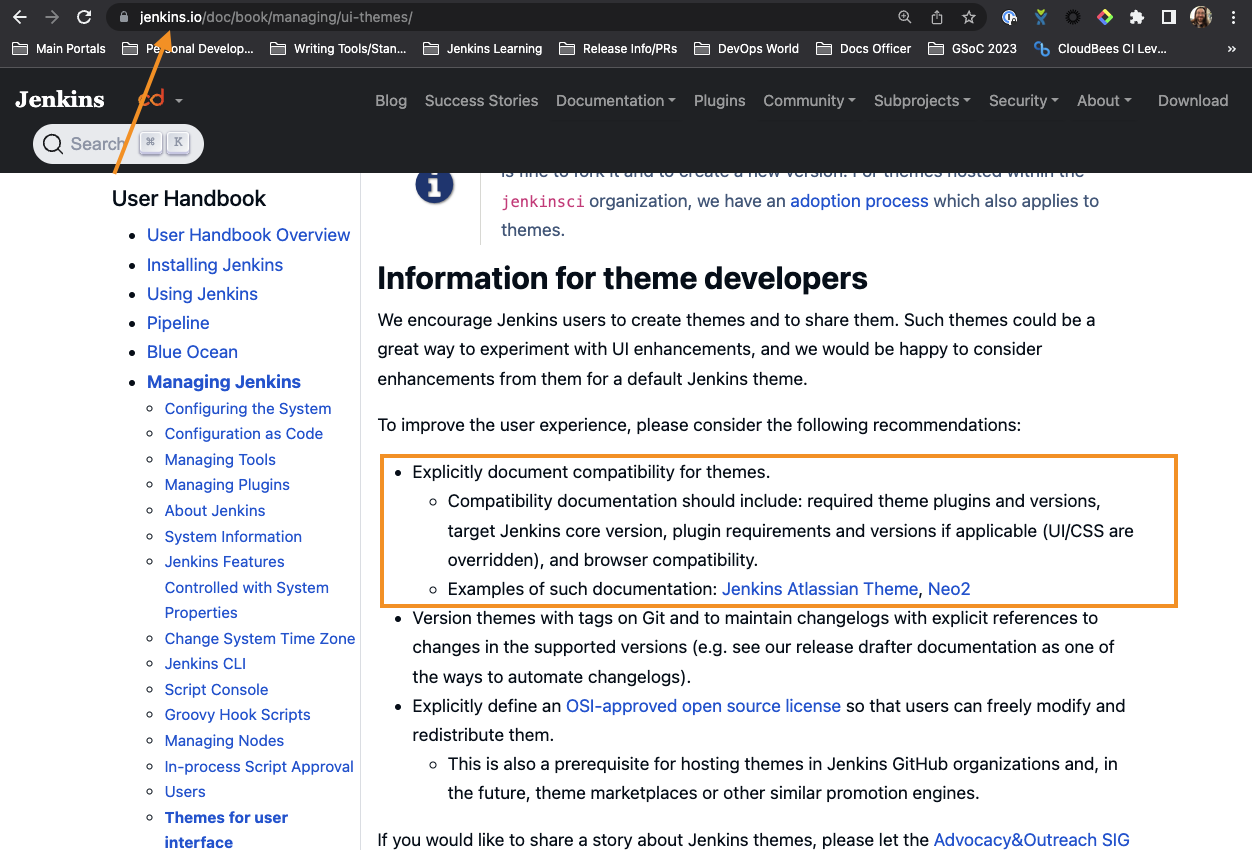The height and width of the screenshot is (850, 1252).
Task: Click the address bar URL
Action: tap(276, 17)
